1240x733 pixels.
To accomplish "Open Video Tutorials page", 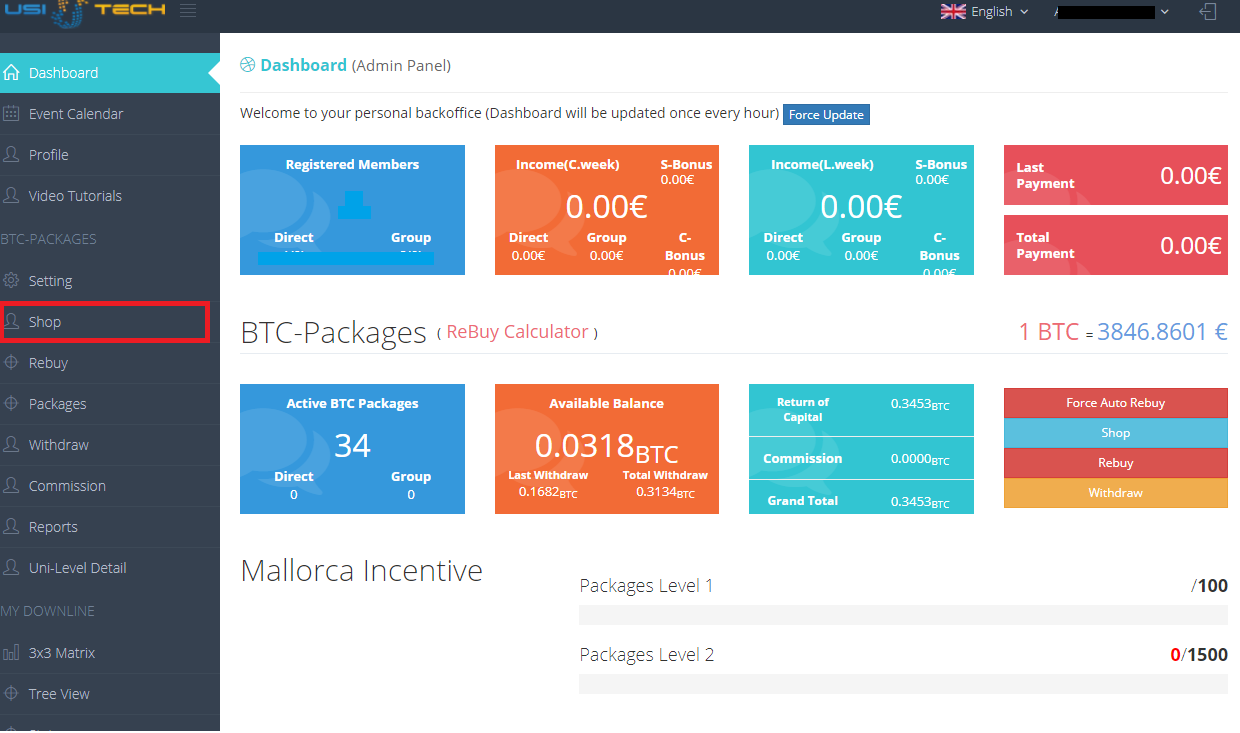I will click(x=110, y=196).
